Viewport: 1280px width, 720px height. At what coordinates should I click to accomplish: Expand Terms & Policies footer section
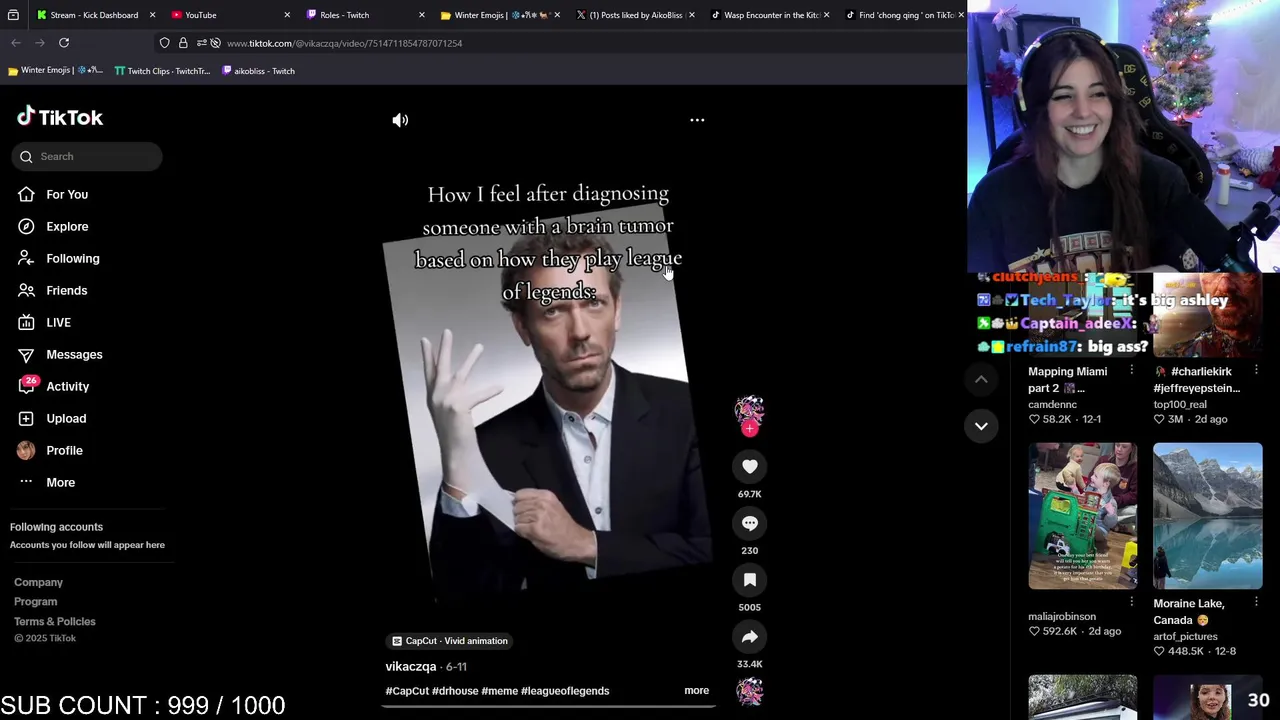(x=55, y=621)
